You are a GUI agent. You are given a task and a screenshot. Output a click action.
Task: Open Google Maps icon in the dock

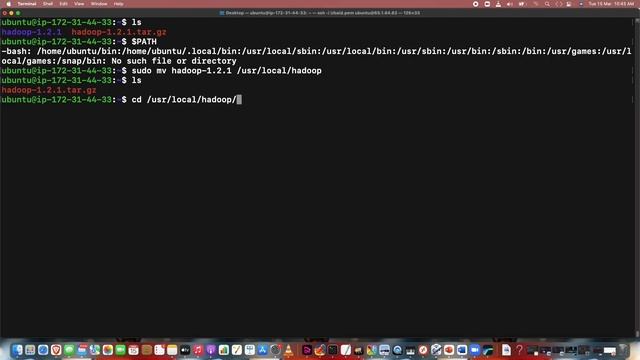pyautogui.click(x=371, y=350)
